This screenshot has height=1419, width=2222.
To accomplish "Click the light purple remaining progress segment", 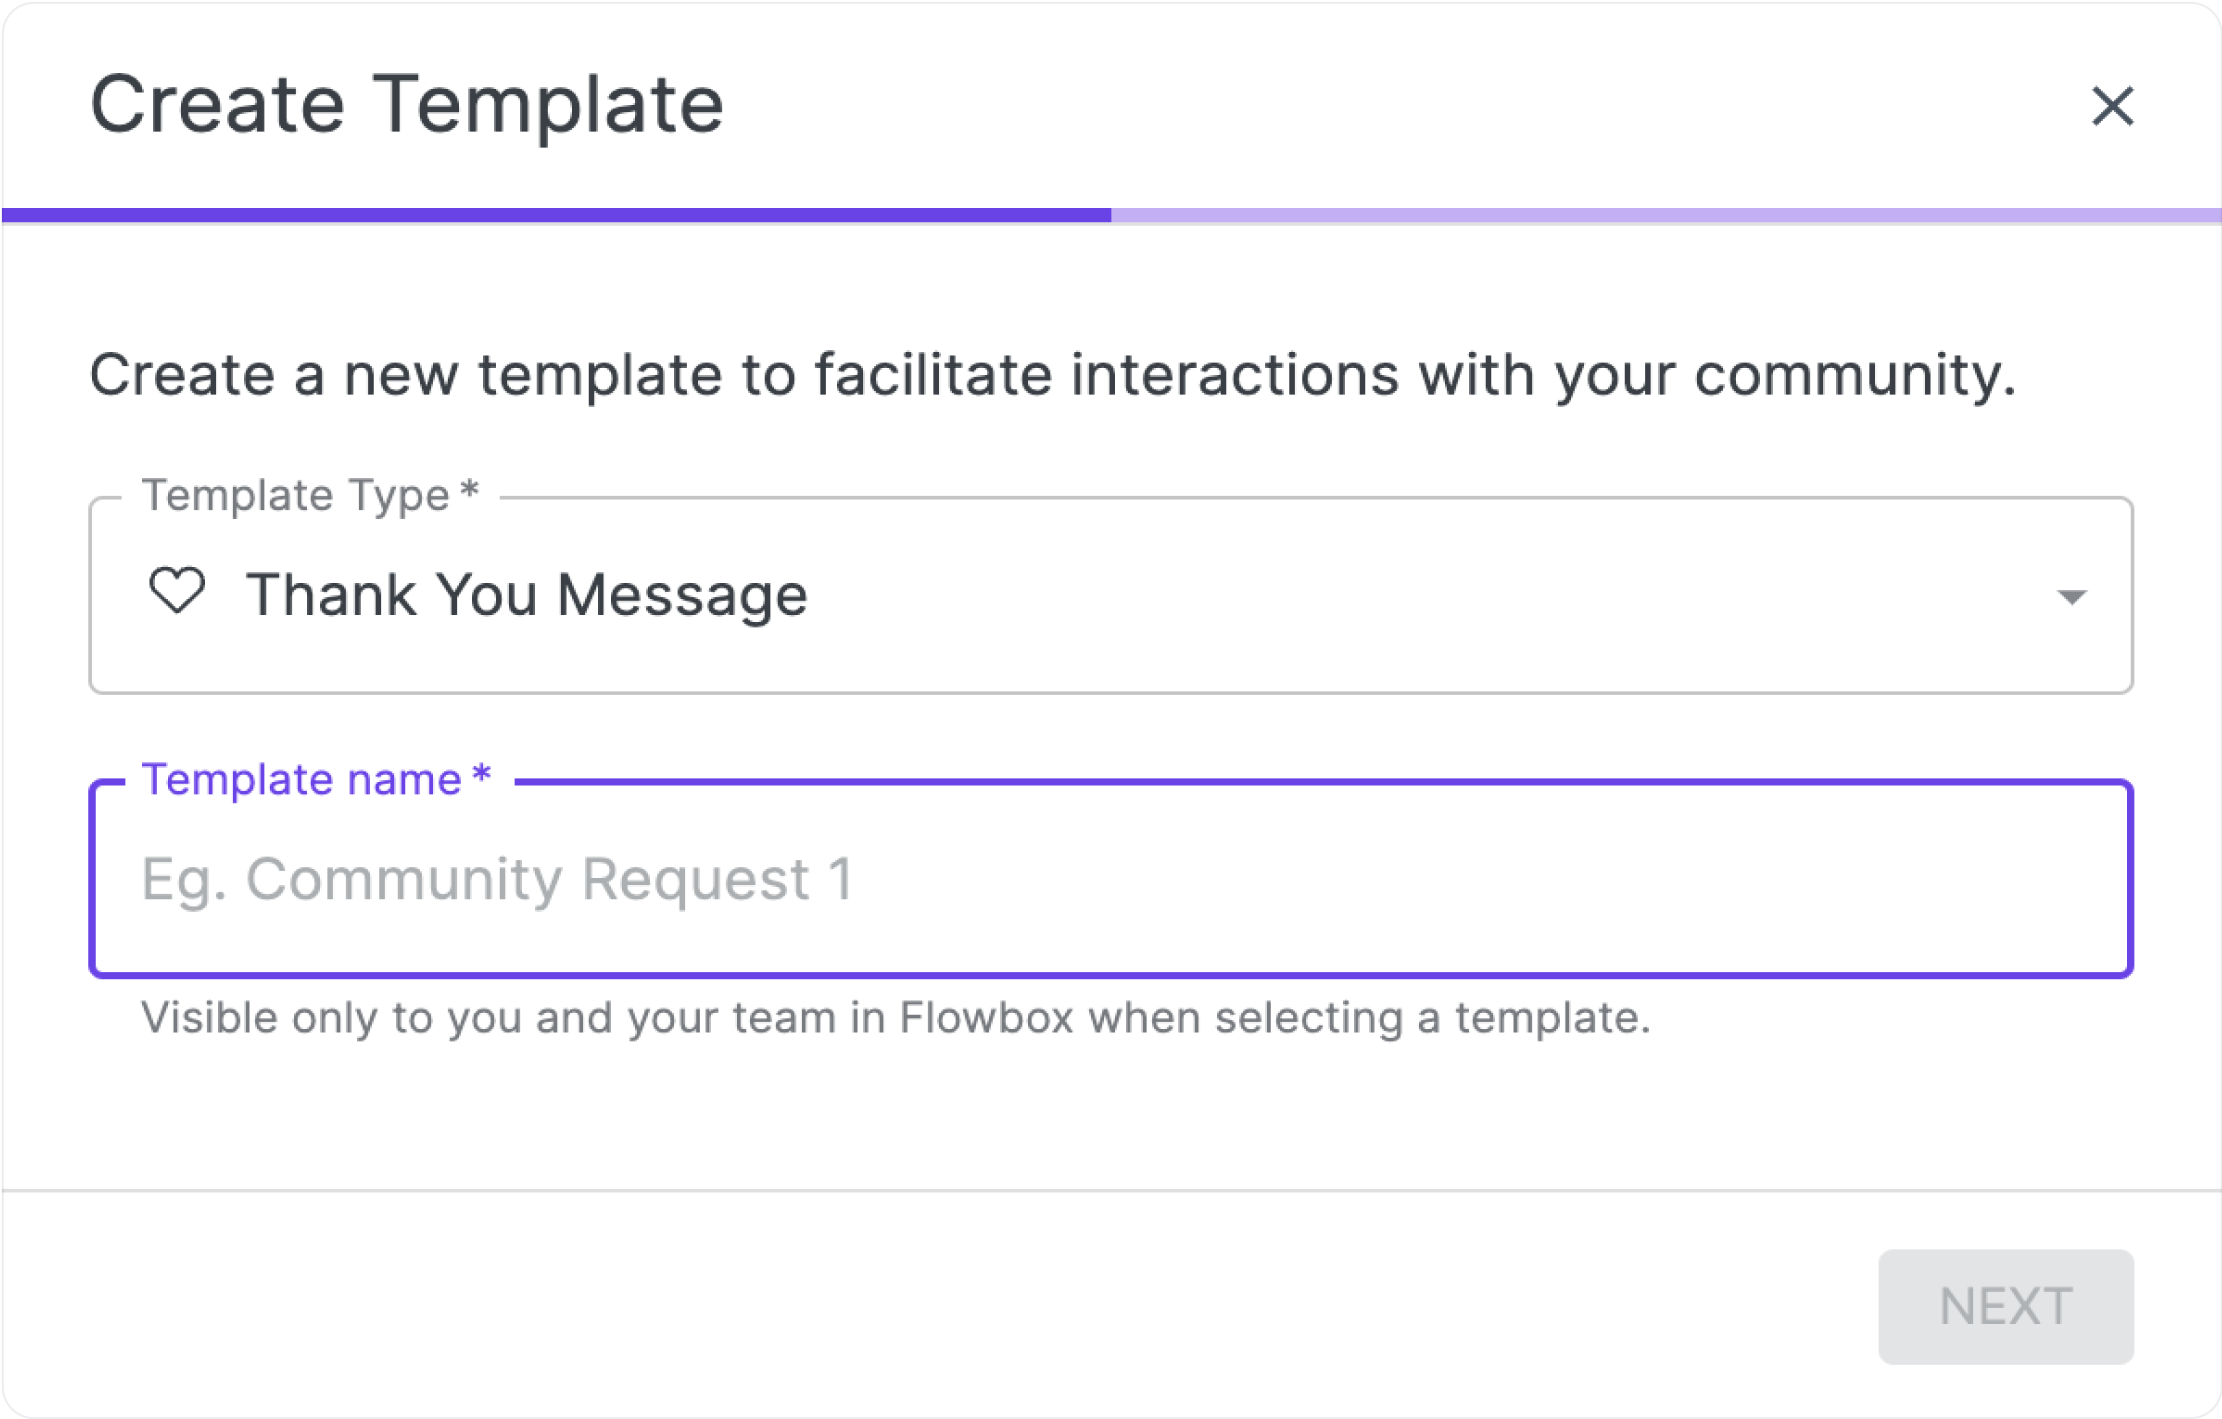I will click(1665, 215).
